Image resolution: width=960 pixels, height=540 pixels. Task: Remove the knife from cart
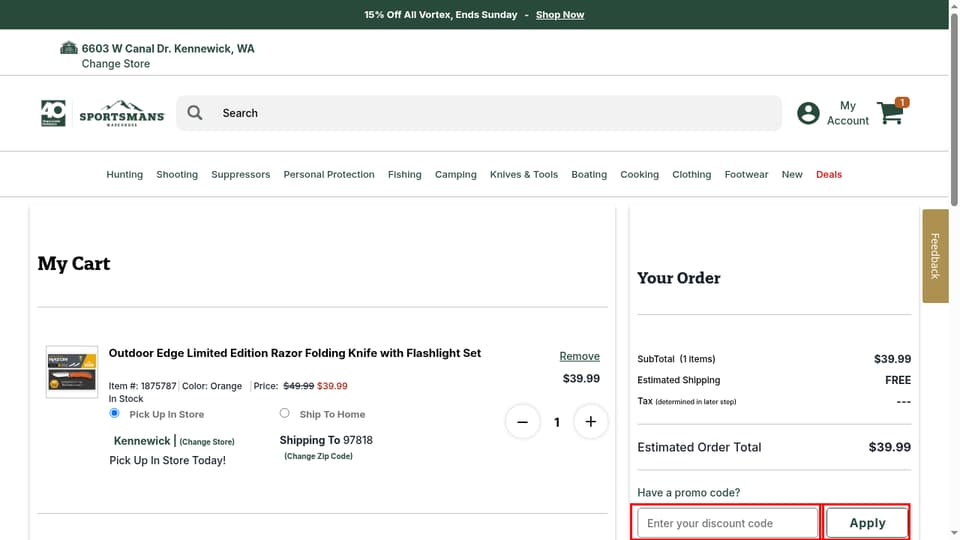click(579, 356)
